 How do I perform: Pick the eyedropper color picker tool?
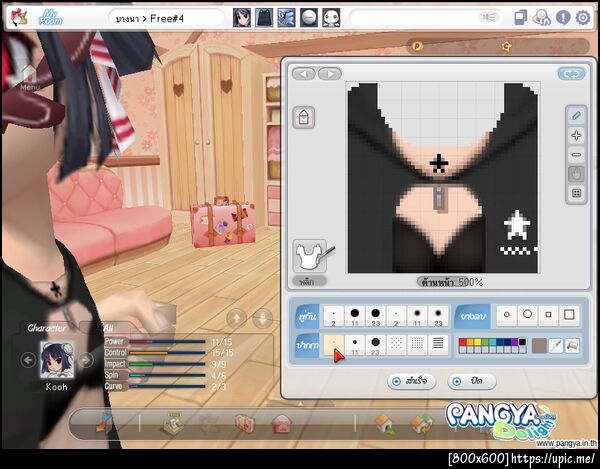(556, 345)
